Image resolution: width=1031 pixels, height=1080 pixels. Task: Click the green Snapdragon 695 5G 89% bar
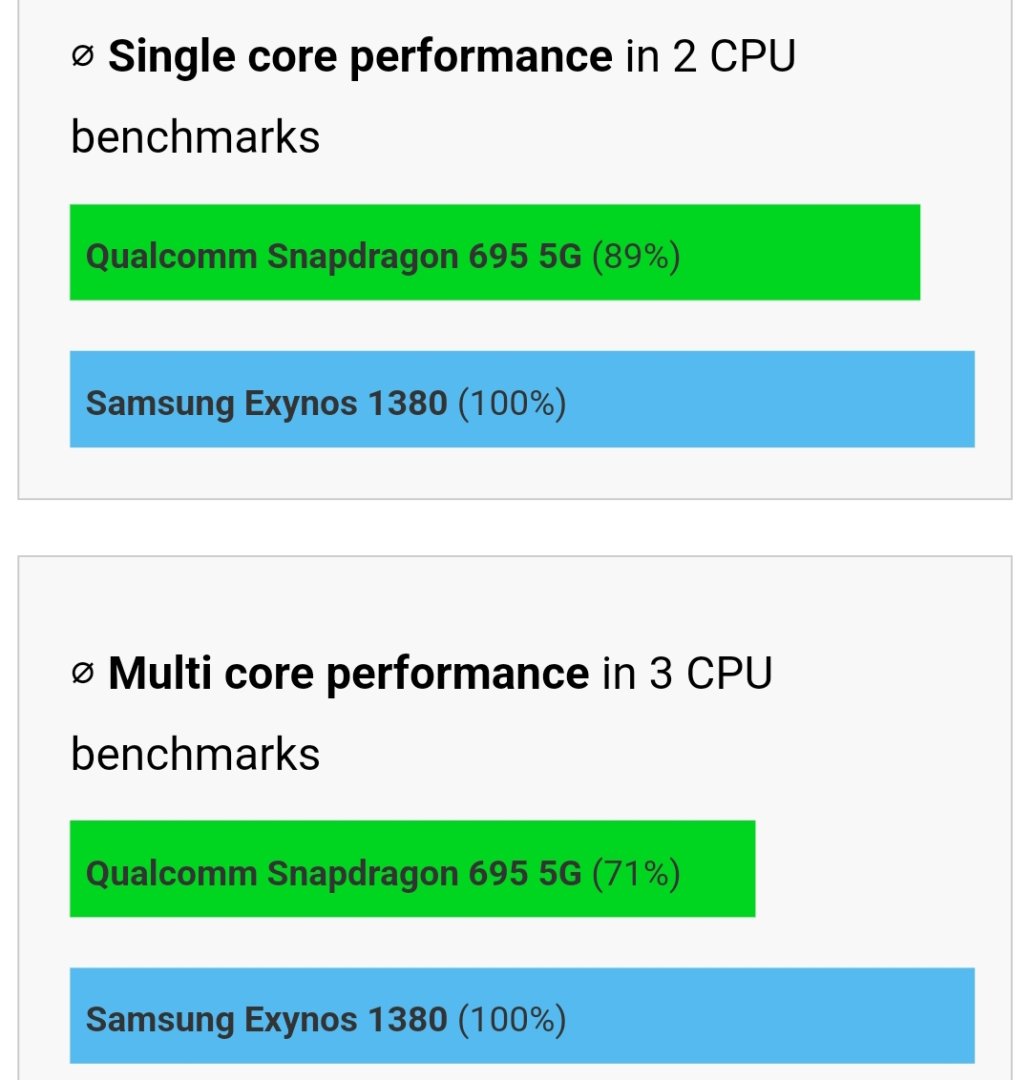(x=494, y=252)
